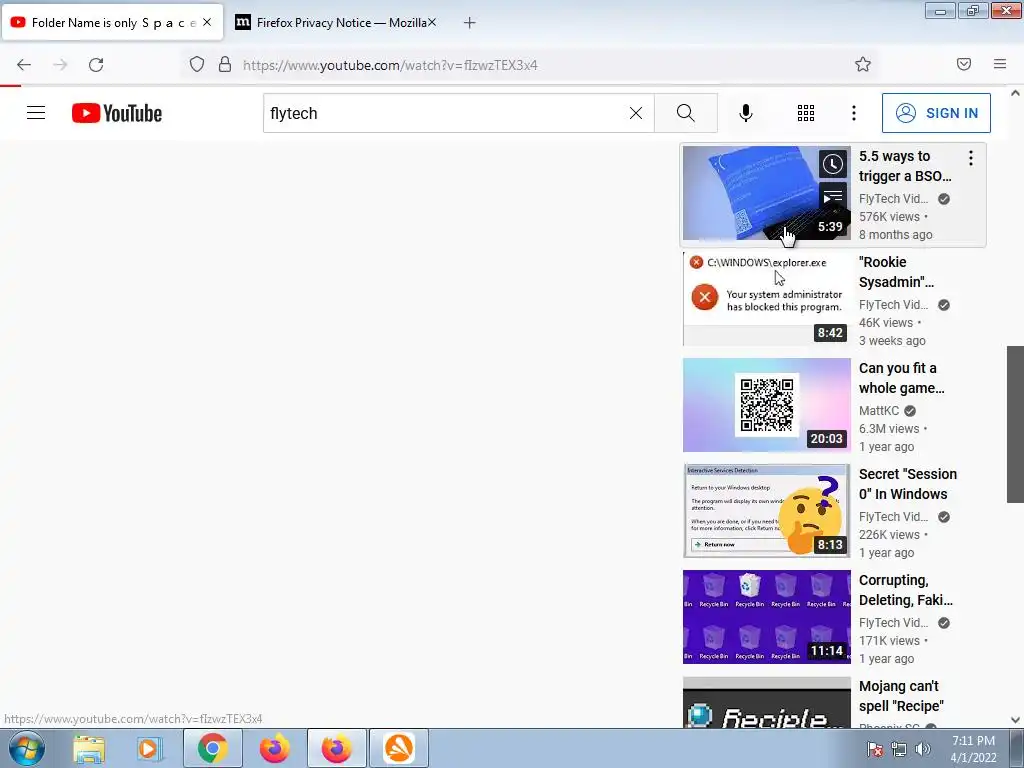
Task: Open the network icon in the tray
Action: 899,749
